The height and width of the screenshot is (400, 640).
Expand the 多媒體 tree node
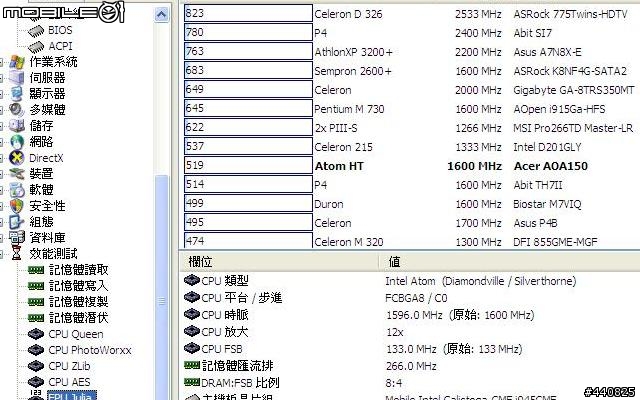coord(2,110)
